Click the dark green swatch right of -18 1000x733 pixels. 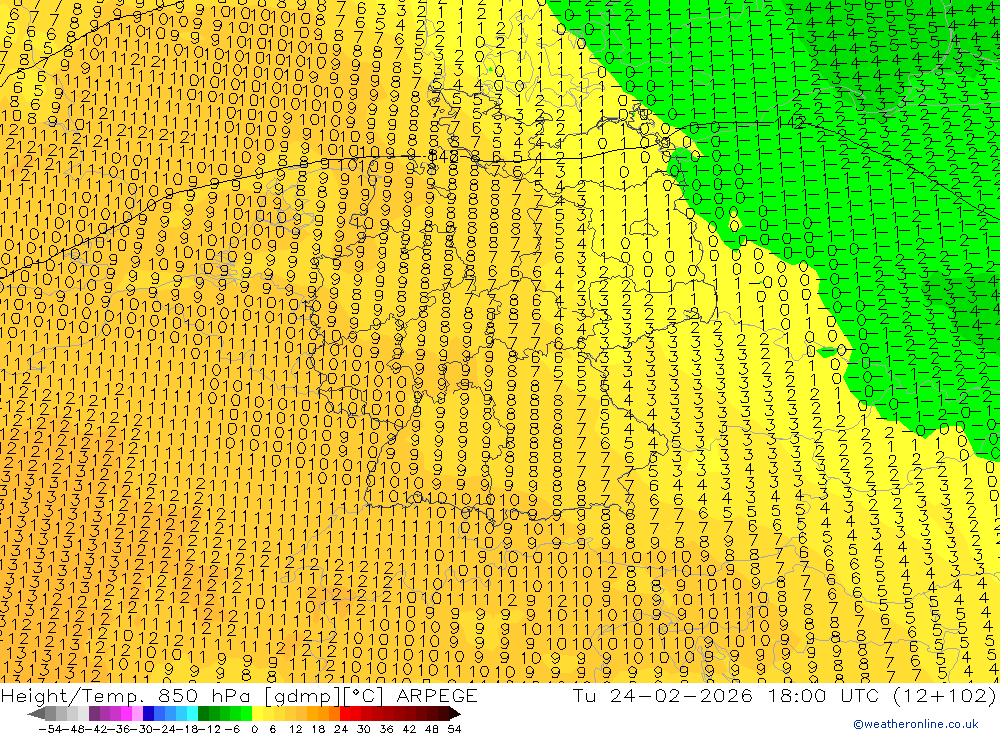click(x=203, y=714)
